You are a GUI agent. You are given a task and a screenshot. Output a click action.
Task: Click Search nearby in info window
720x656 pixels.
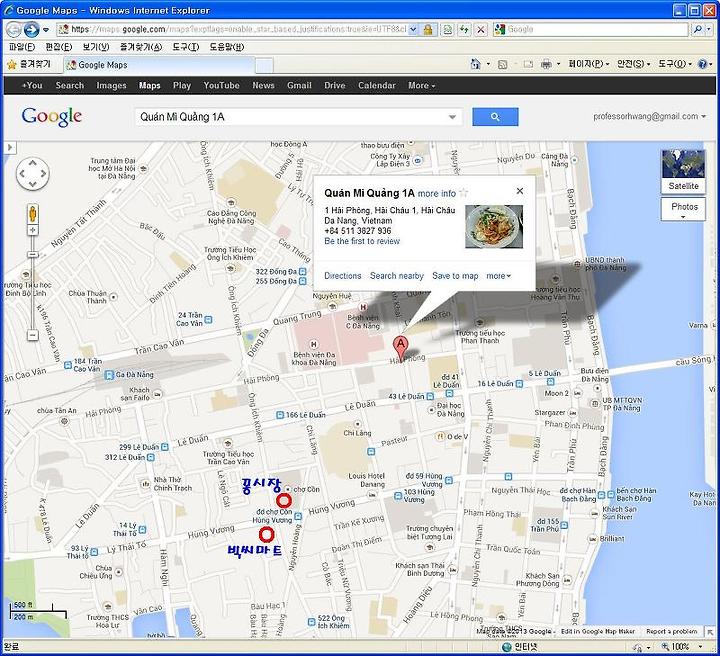point(397,276)
